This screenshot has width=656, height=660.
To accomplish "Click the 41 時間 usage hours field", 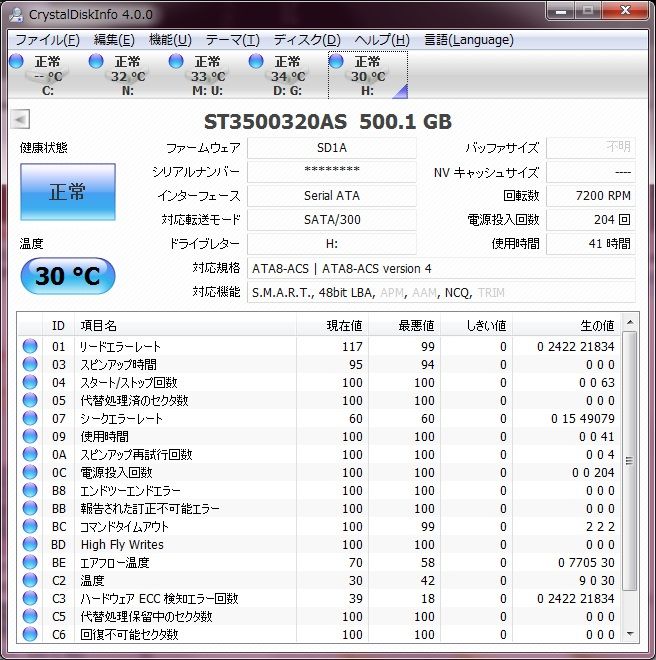I will pos(591,244).
